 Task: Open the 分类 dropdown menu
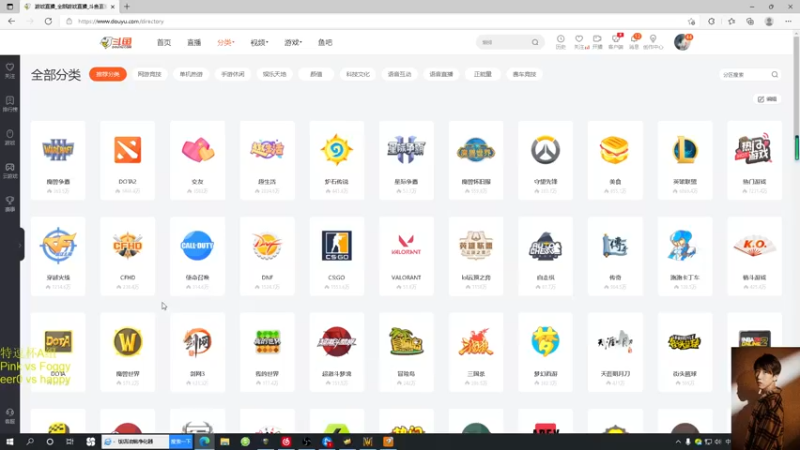[226, 43]
